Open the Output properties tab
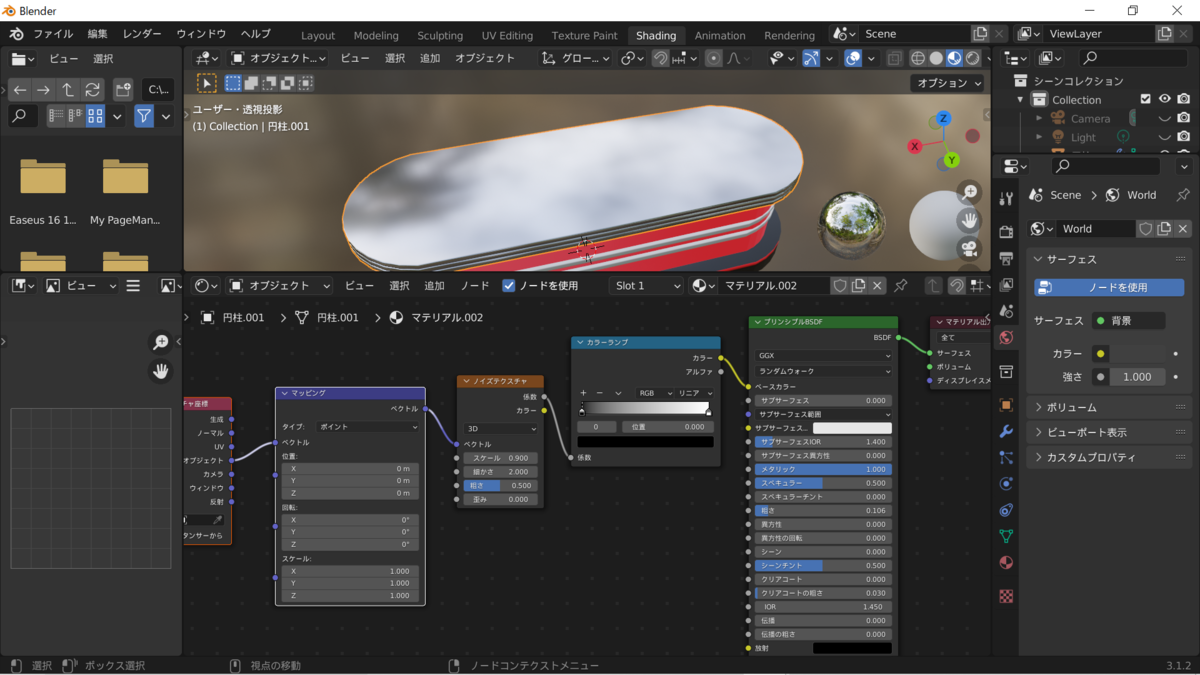 (x=1006, y=258)
